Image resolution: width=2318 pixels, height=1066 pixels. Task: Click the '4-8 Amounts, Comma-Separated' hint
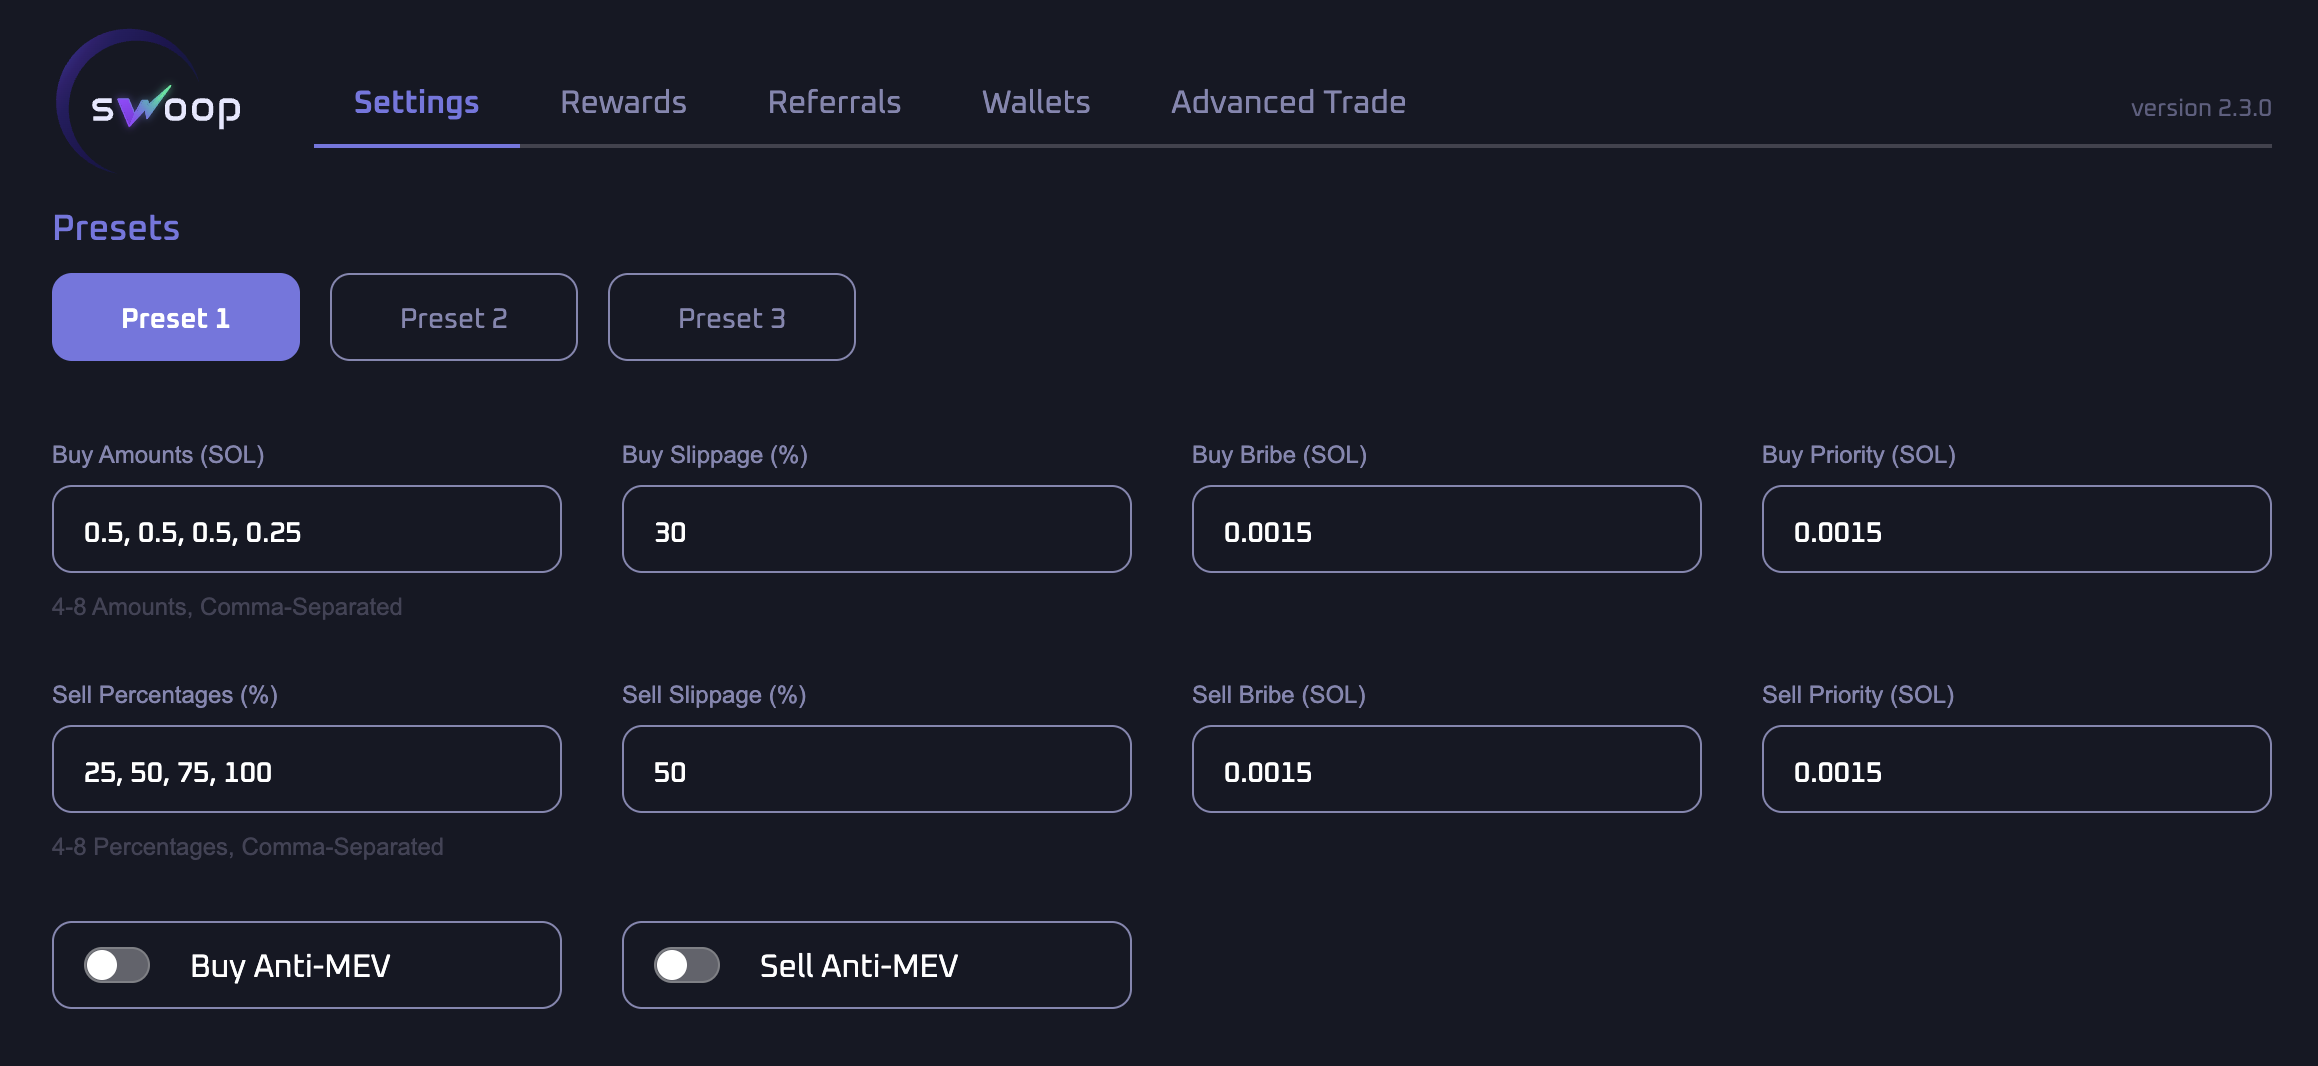pos(227,607)
